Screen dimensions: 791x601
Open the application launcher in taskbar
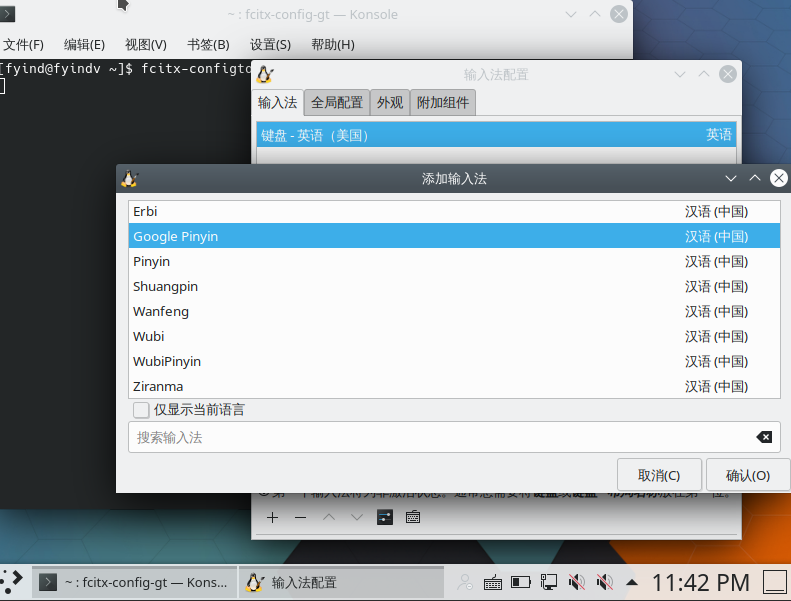12,582
